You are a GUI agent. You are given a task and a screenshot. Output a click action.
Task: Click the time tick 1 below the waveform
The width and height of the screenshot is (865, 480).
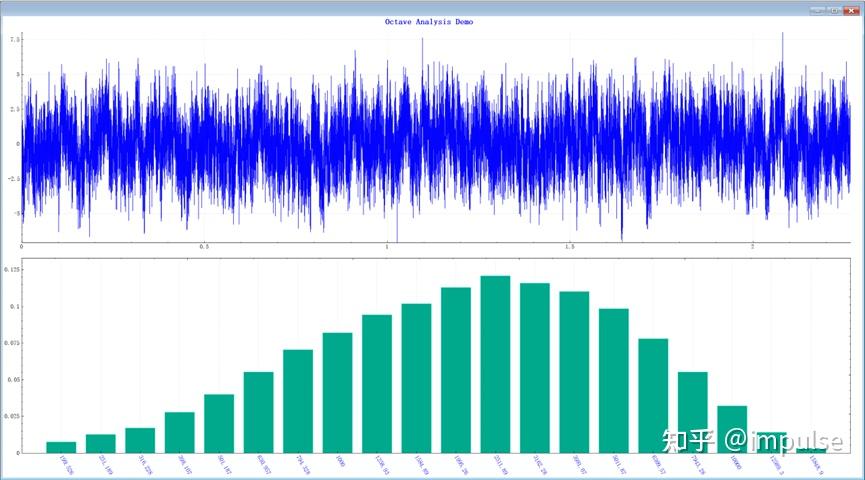(x=387, y=247)
